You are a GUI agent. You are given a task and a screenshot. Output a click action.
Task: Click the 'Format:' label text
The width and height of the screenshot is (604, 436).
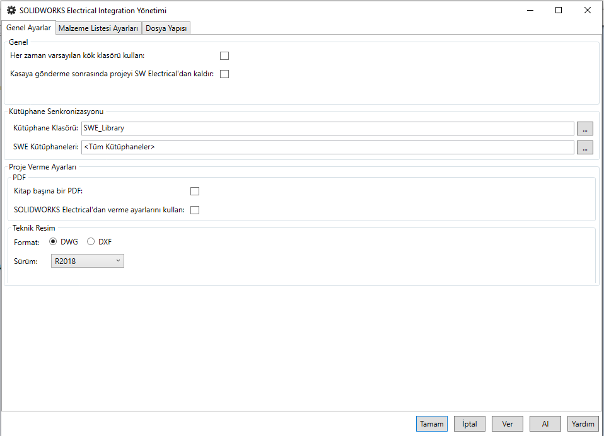point(27,242)
